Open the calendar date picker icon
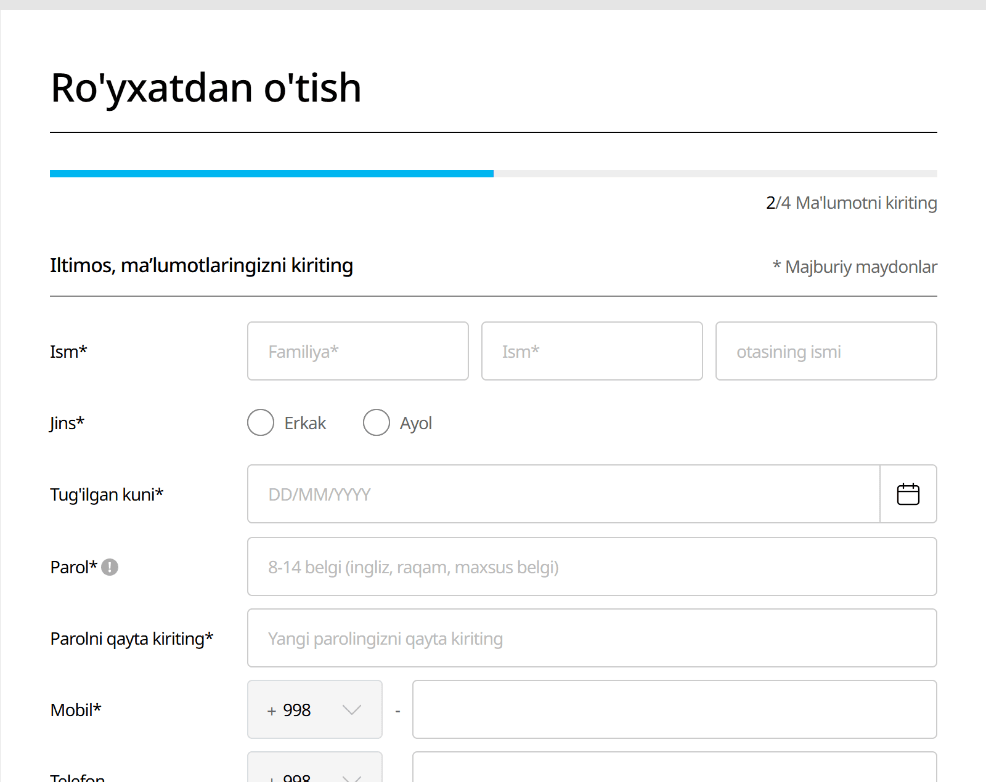Viewport: 986px width, 782px height. [x=907, y=494]
